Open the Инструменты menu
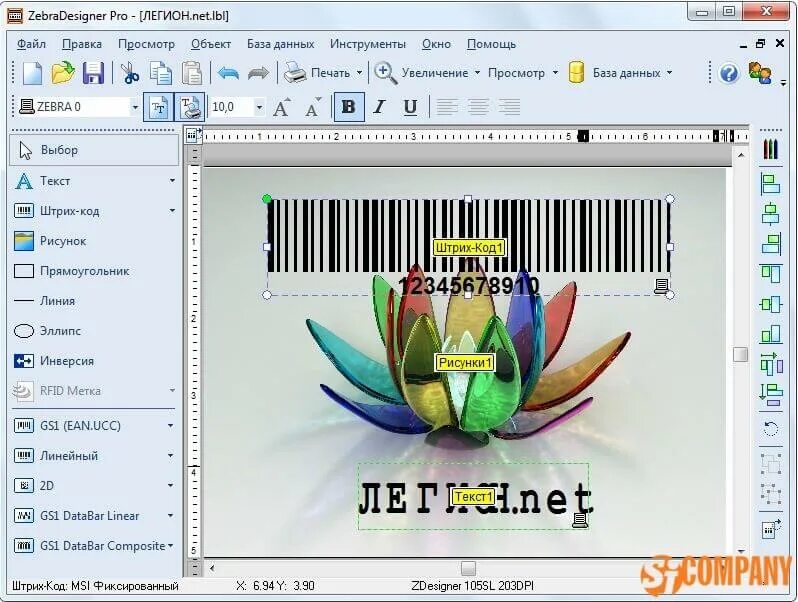Screen dimensions: 798x602 (367, 44)
